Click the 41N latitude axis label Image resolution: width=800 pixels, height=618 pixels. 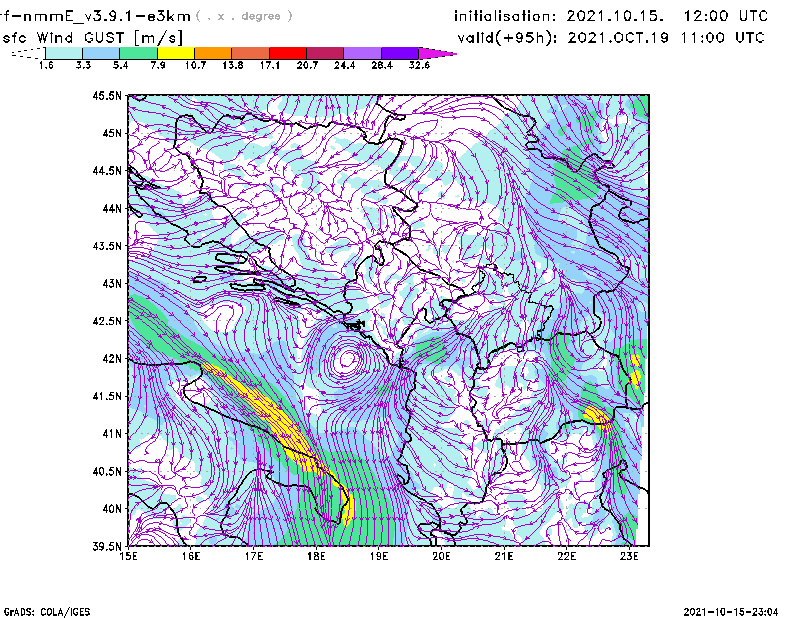112,434
